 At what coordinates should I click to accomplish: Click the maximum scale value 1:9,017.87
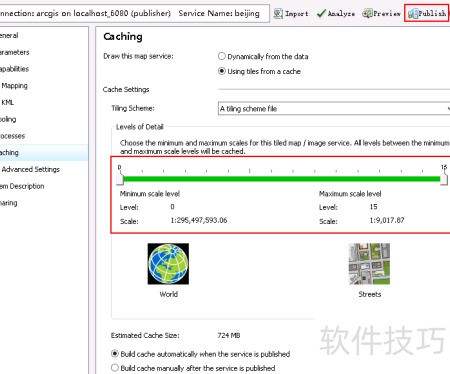click(387, 220)
